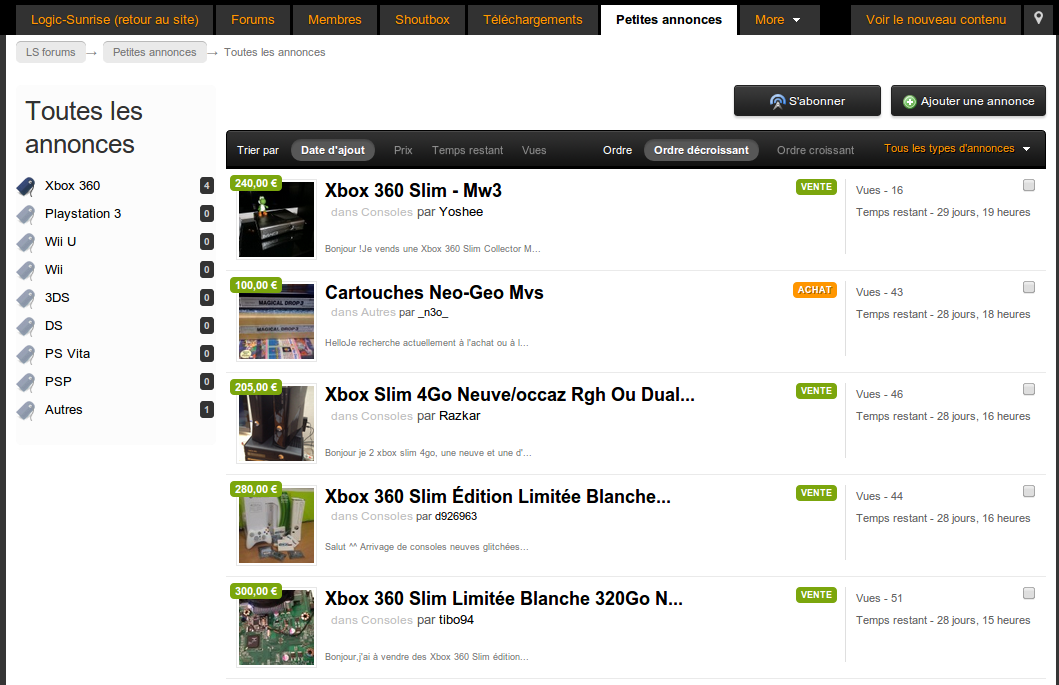Tick checkbox for Xbox 360 Slim - Mw3
The width and height of the screenshot is (1059, 685).
coord(1029,185)
